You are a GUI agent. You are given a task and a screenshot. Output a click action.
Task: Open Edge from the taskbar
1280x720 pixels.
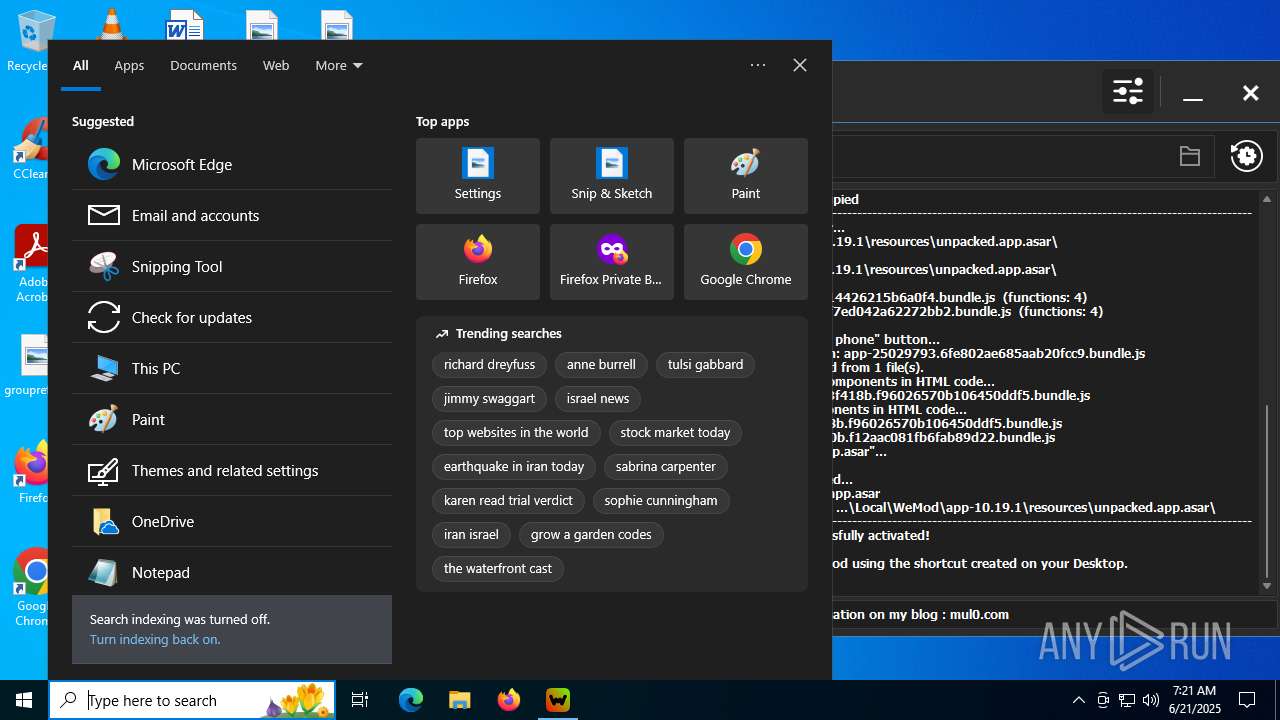tap(411, 701)
